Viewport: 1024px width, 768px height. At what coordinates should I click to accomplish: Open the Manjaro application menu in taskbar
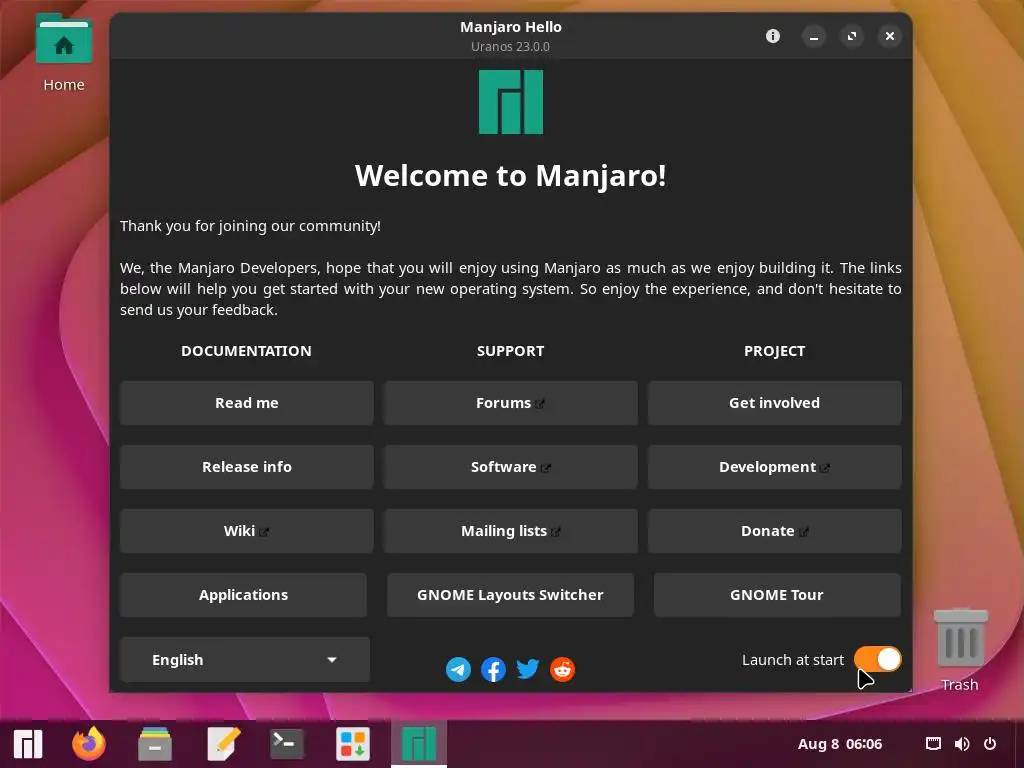pyautogui.click(x=28, y=744)
